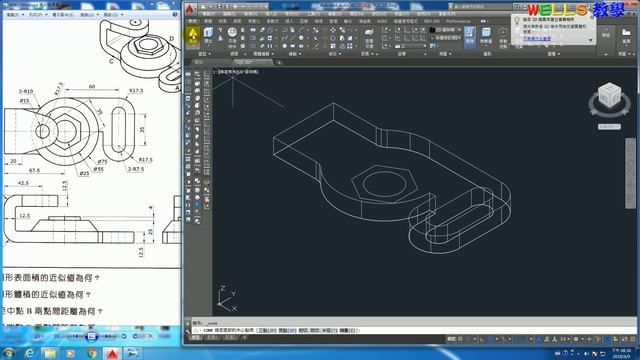Click the highlighted Cone primitive tool

pyautogui.click(x=193, y=36)
